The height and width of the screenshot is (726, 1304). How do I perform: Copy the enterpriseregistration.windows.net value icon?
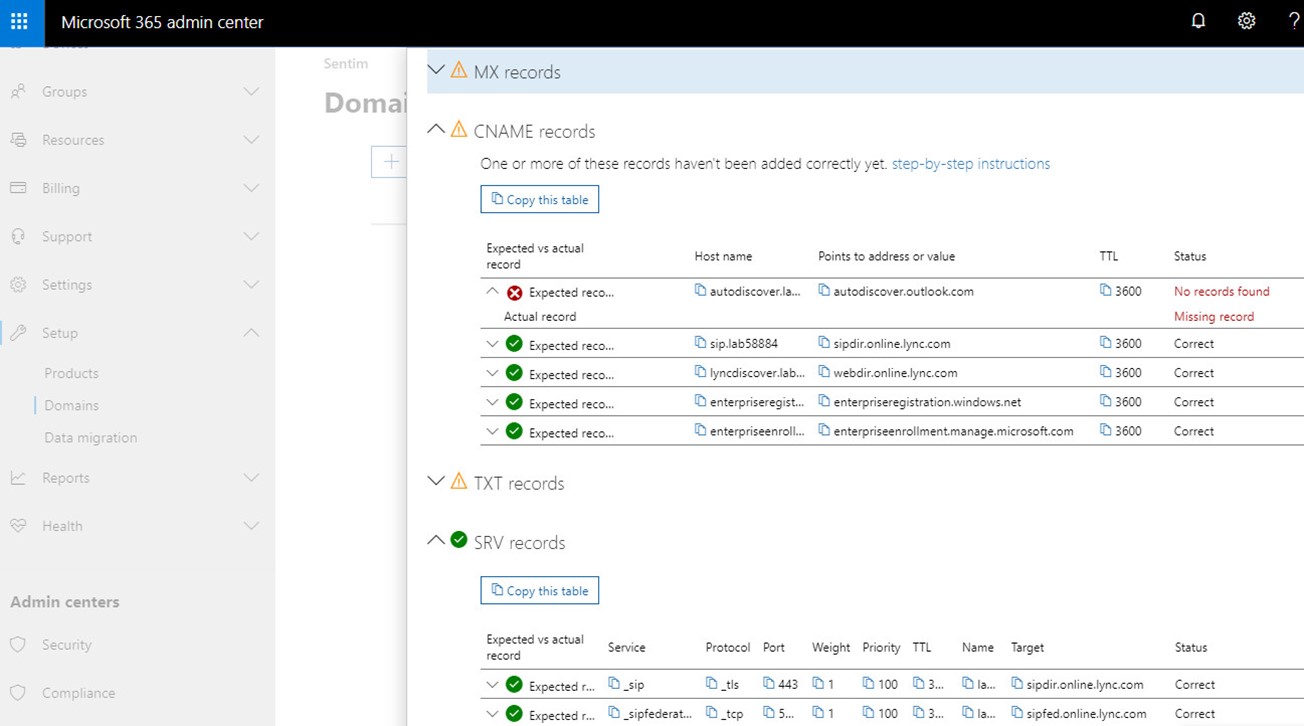[x=824, y=401]
